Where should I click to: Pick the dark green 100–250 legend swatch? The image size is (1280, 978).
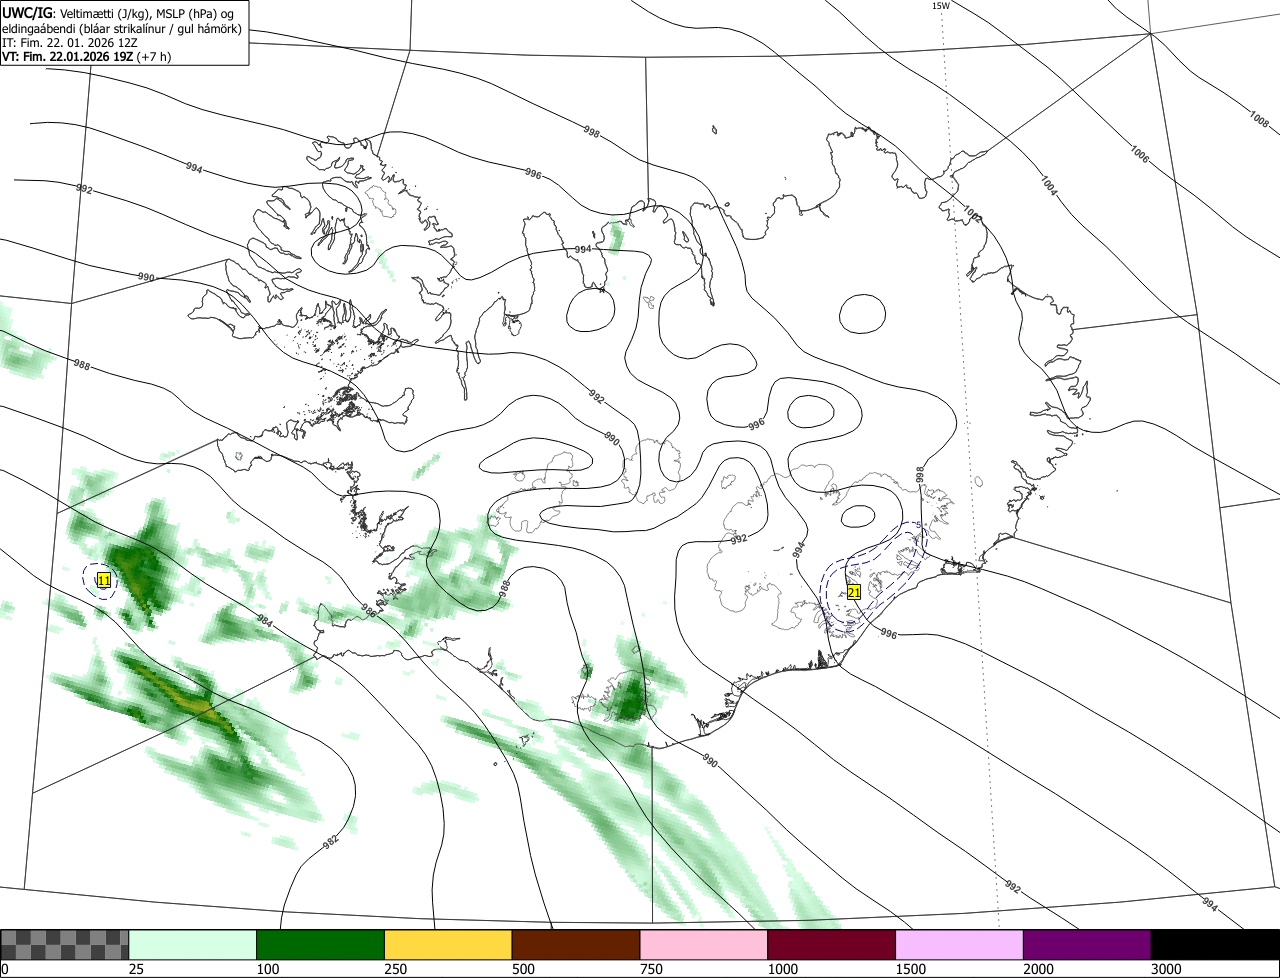[321, 945]
